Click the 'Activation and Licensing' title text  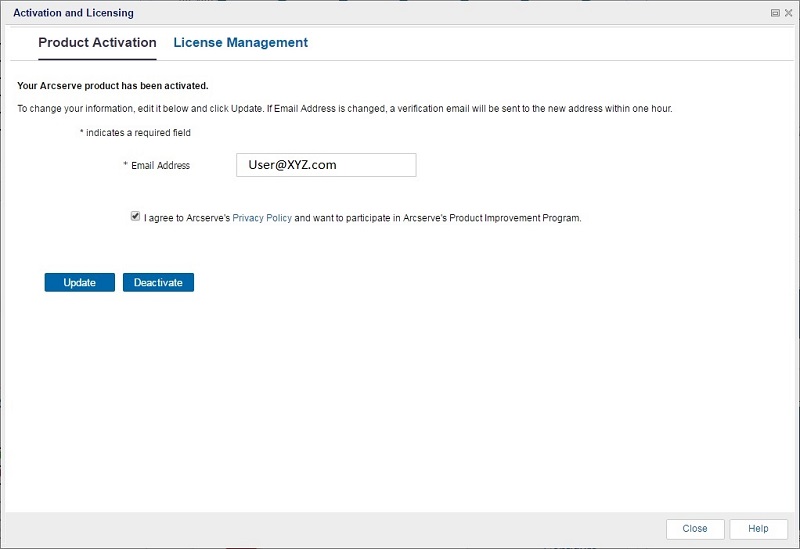coord(73,13)
